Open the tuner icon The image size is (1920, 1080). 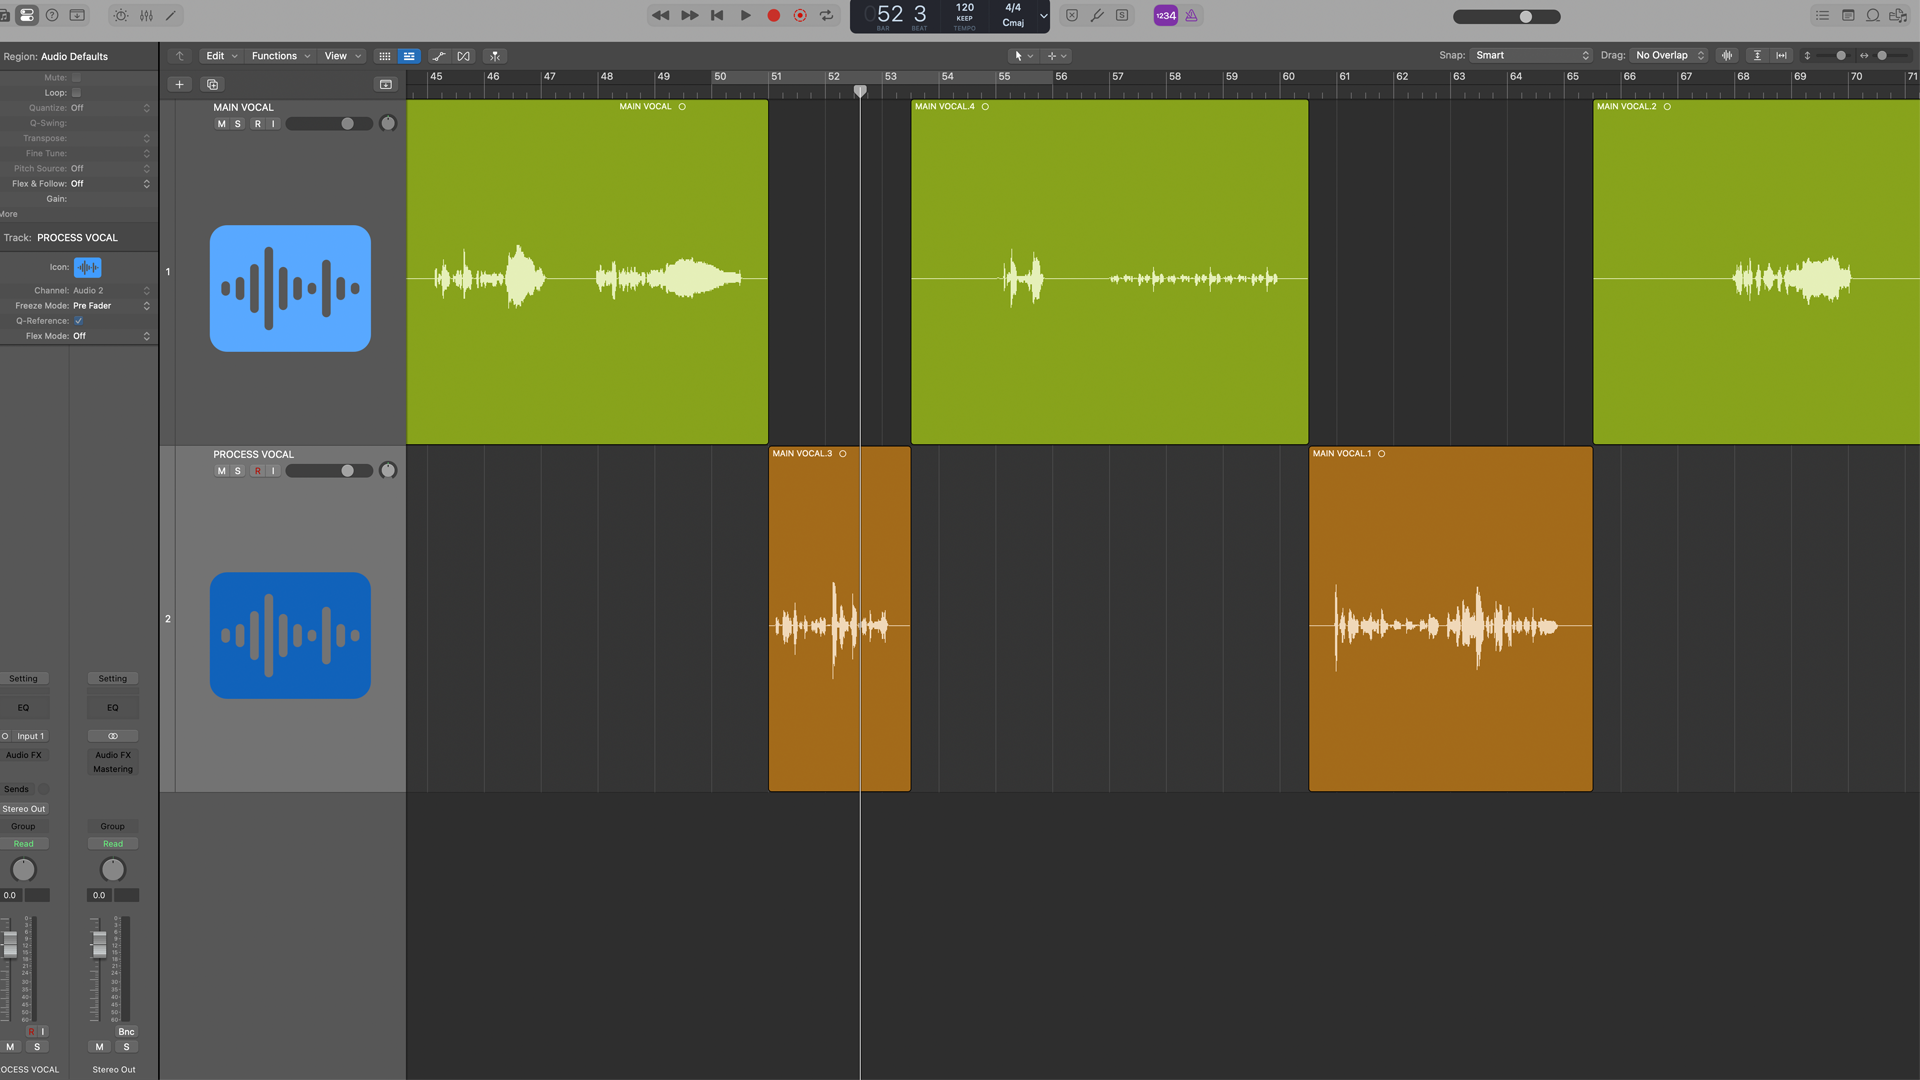click(x=1097, y=15)
